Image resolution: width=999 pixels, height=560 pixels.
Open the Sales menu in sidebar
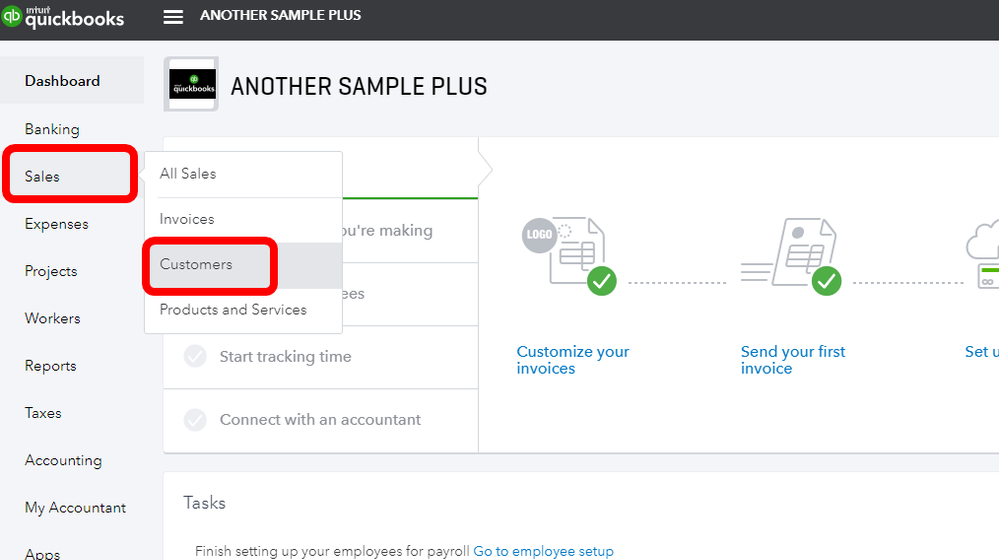coord(43,177)
